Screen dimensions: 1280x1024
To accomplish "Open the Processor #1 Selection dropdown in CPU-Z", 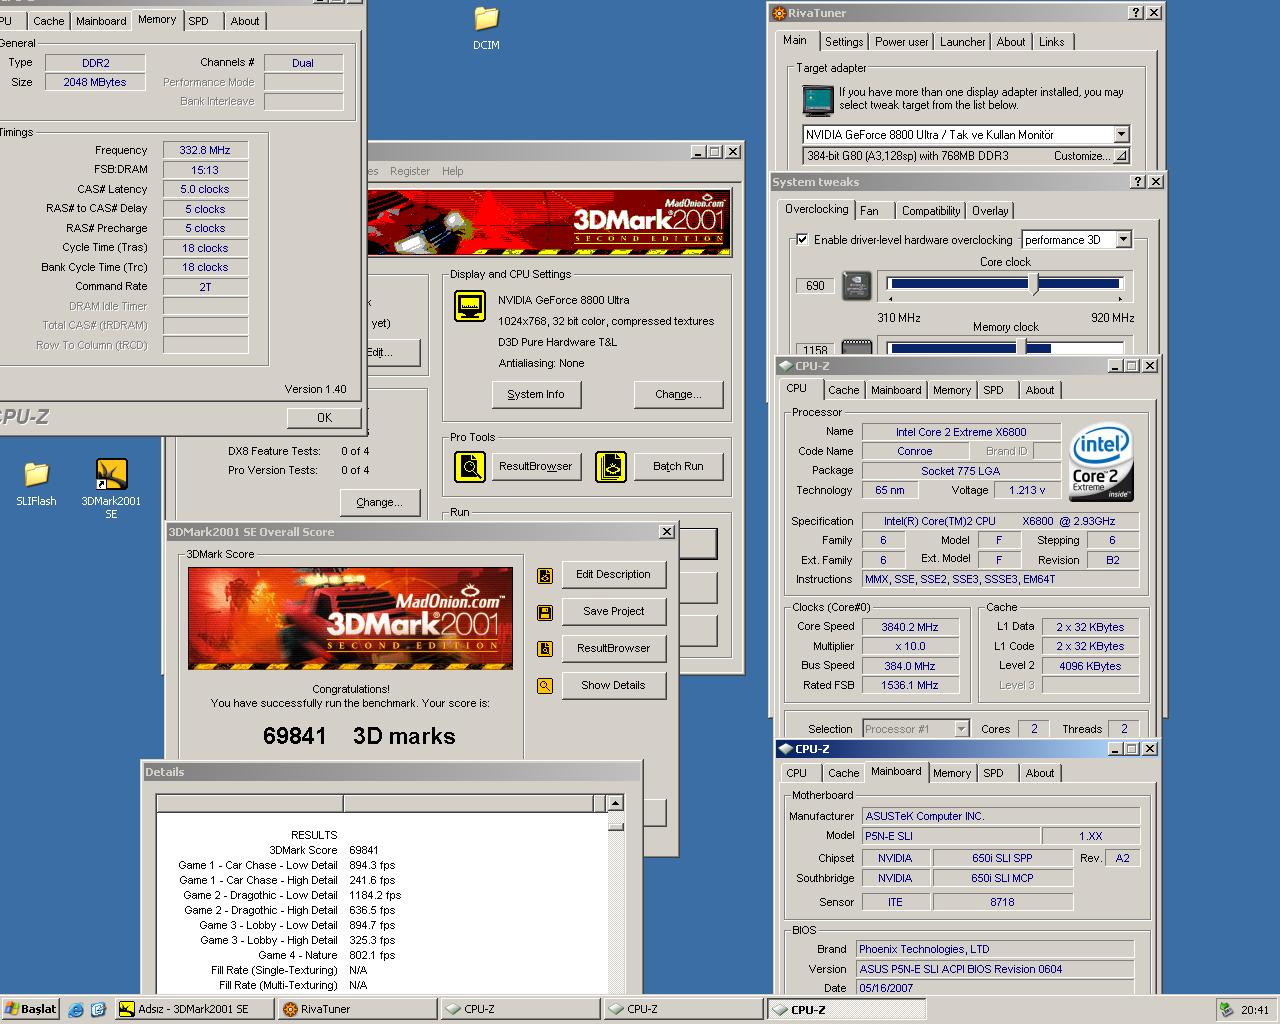I will point(961,729).
